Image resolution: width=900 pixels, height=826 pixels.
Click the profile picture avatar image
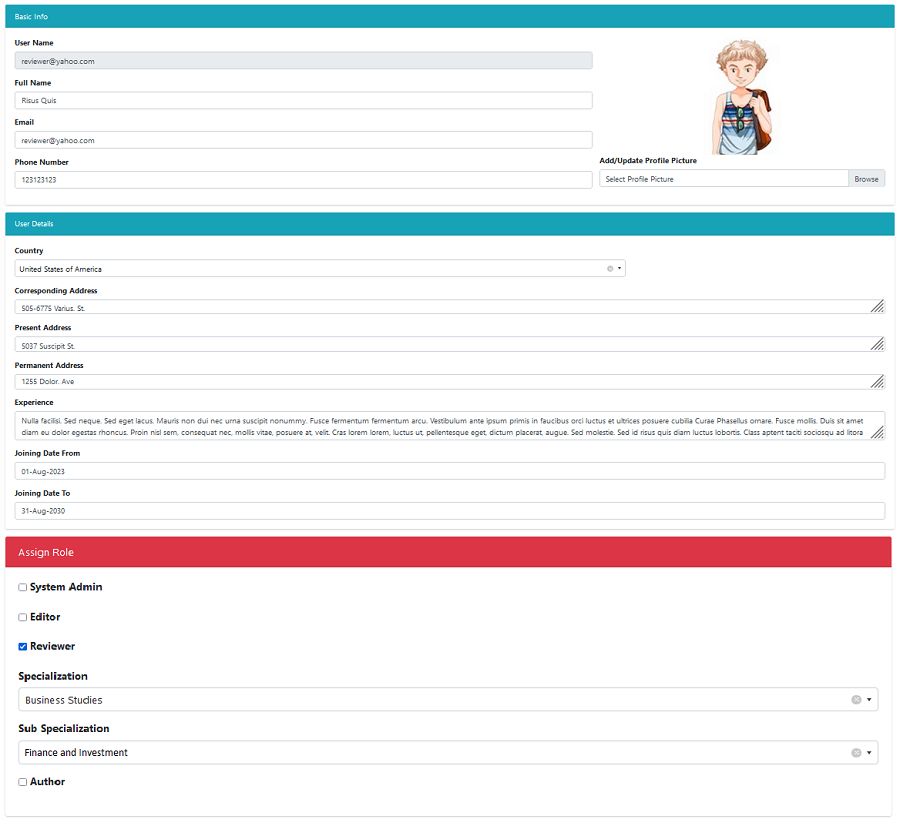[x=742, y=97]
